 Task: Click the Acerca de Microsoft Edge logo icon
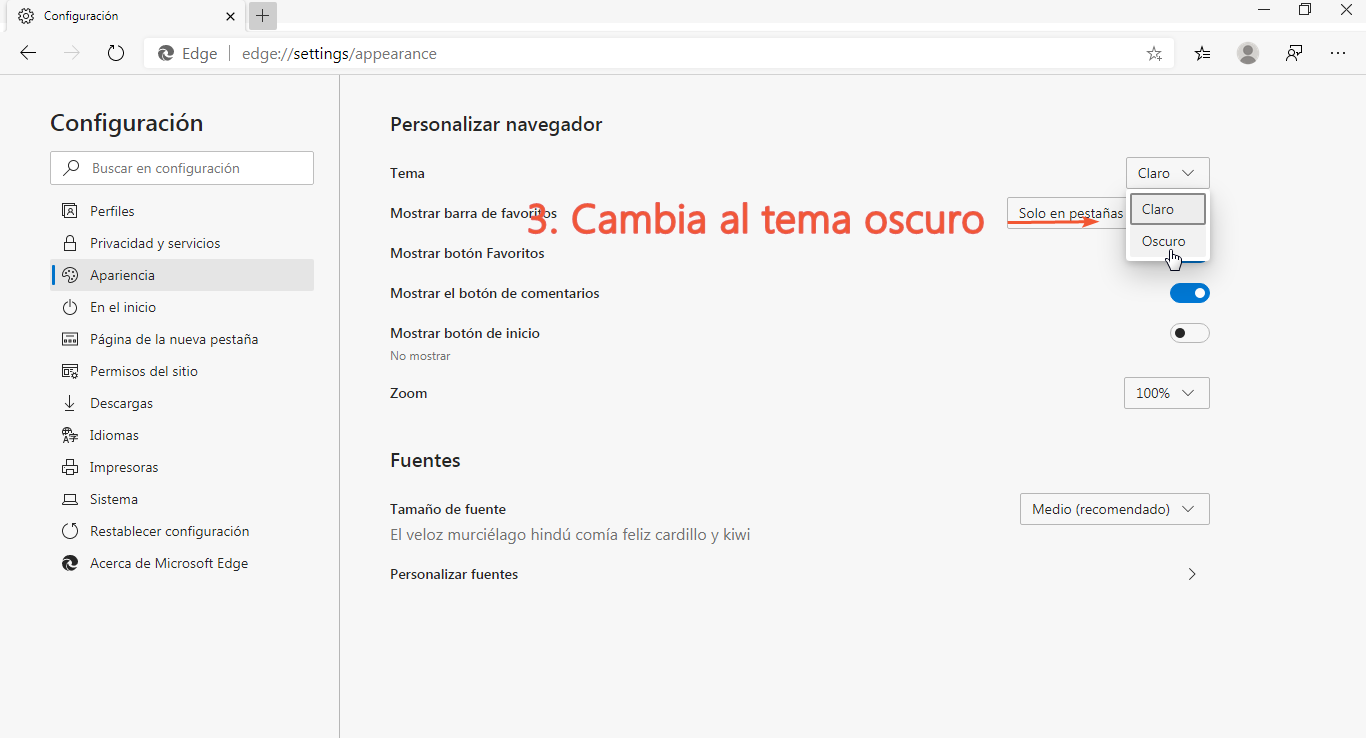[70, 563]
